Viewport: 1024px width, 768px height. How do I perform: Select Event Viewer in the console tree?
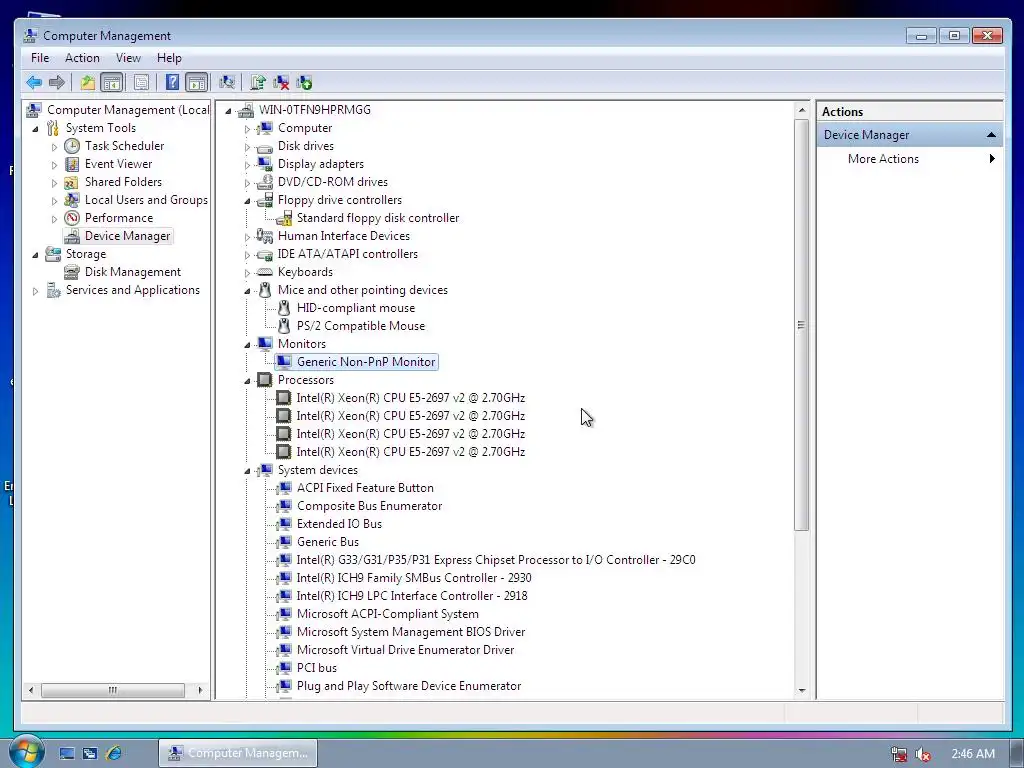[x=118, y=164]
